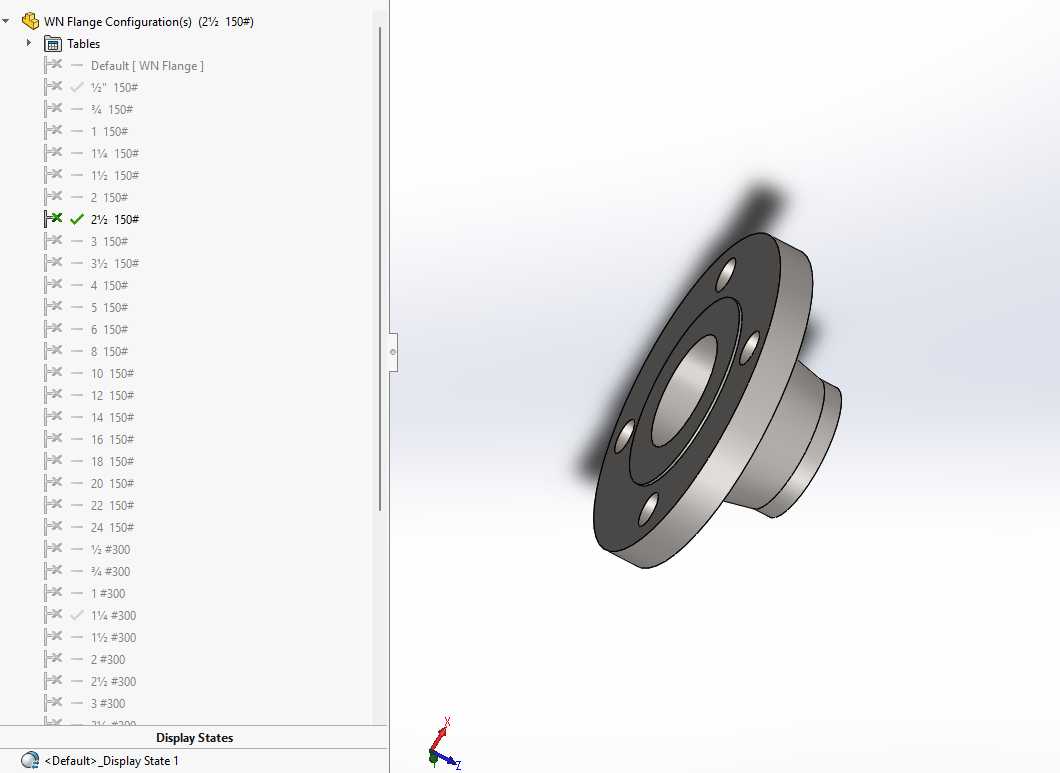Select the 10 150# configuration
The image size is (1060, 773).
click(112, 373)
